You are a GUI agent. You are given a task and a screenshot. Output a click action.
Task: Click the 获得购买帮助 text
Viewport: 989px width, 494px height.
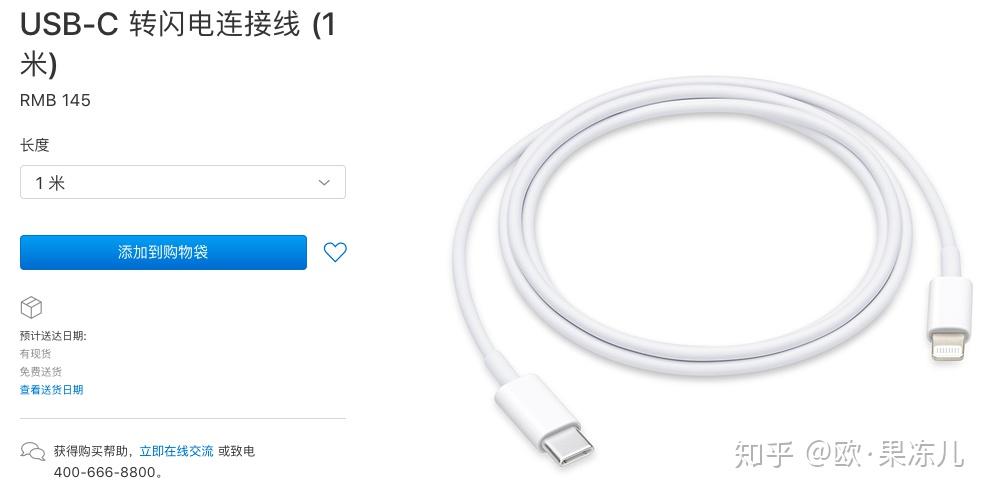tap(92, 451)
